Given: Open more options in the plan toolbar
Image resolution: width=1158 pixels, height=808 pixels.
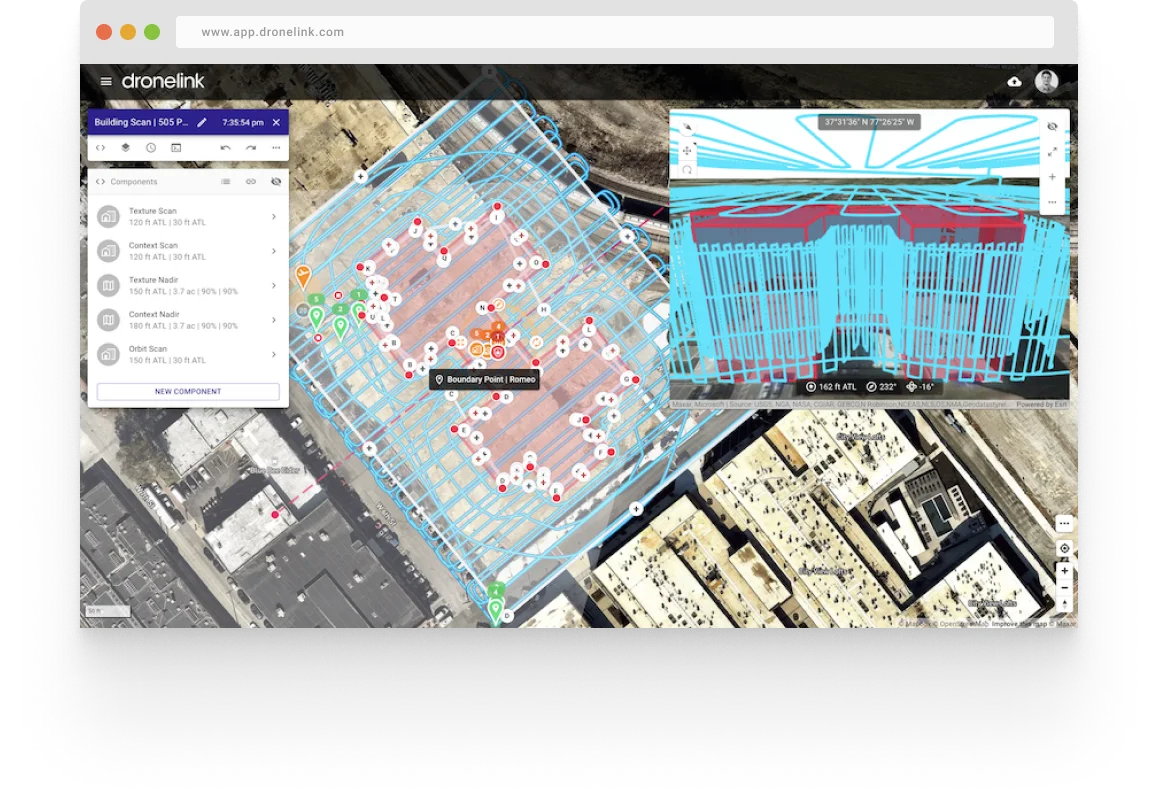Looking at the screenshot, I should pyautogui.click(x=276, y=148).
